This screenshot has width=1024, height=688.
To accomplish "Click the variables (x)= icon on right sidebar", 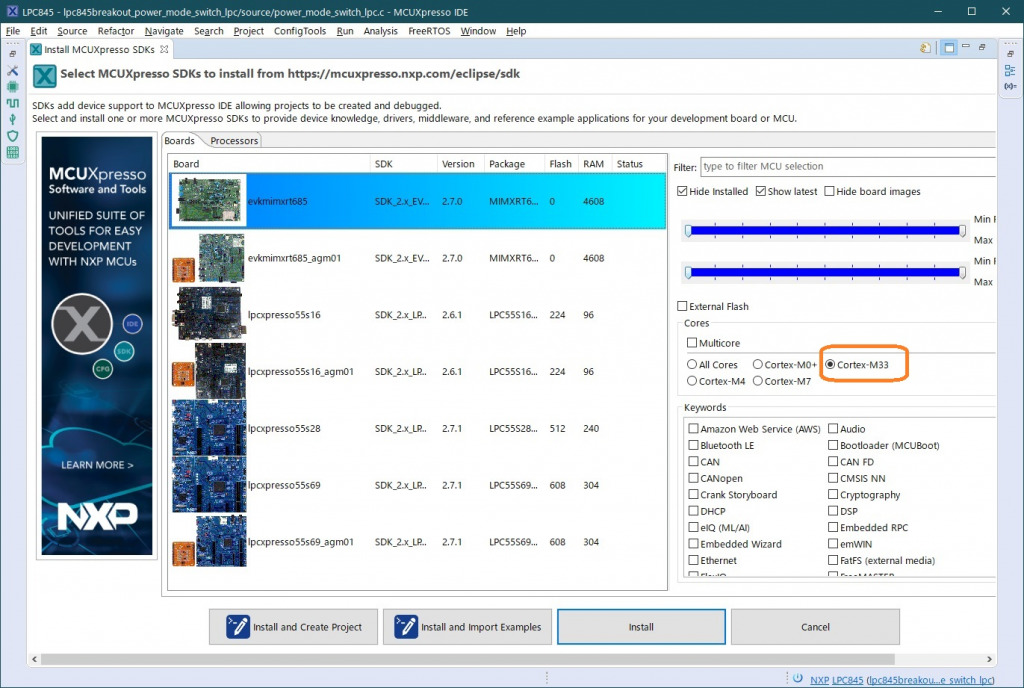I will (1009, 87).
